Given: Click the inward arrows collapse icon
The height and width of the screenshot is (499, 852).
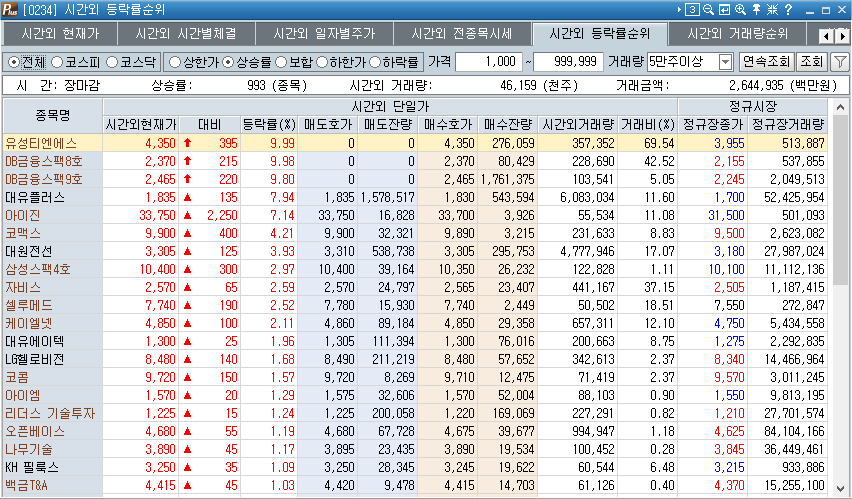Looking at the screenshot, I should click(772, 9).
